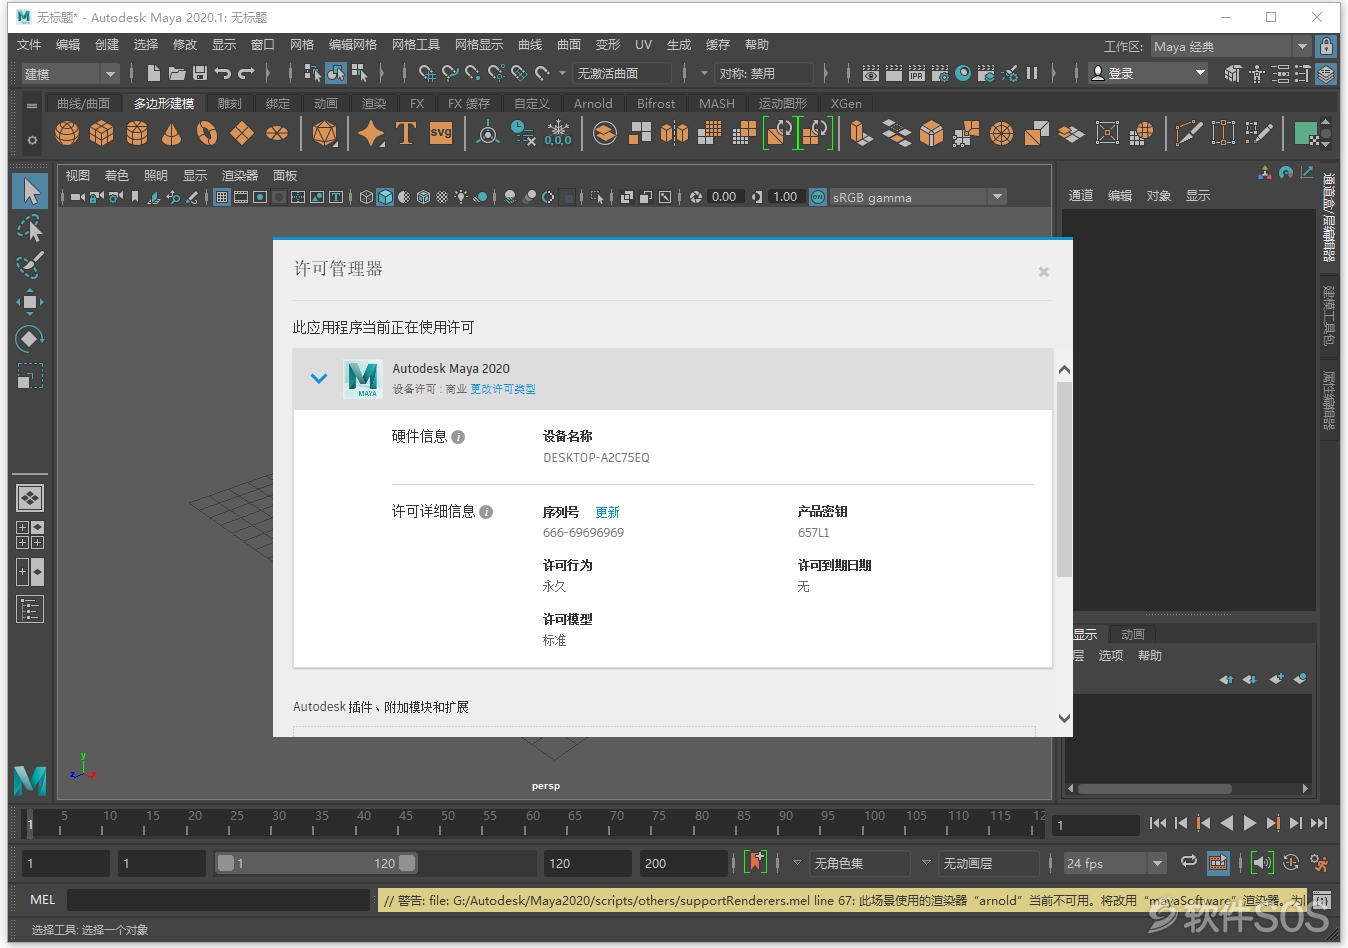Click the MEL command input field
This screenshot has height=948, width=1348.
tap(218, 900)
